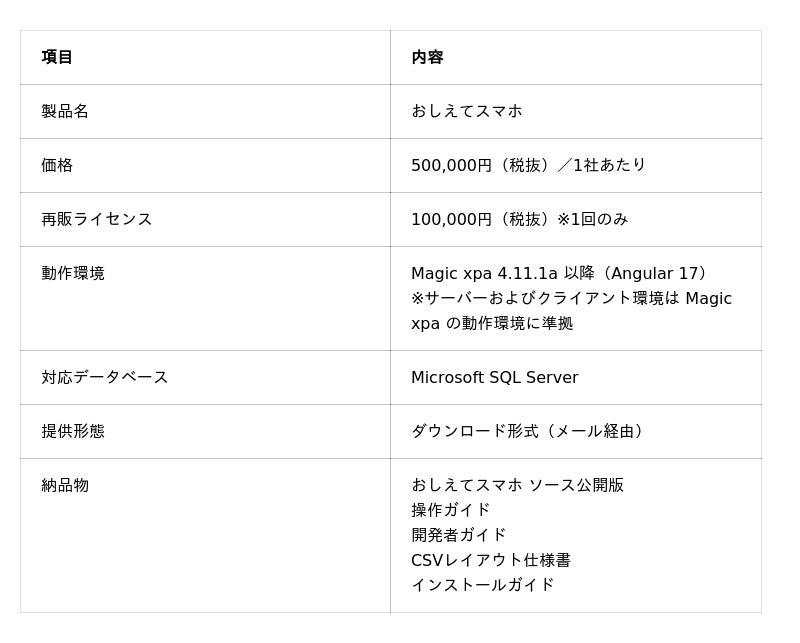Select the 再販ライセンス row label
This screenshot has width=800, height=643.
[96, 219]
